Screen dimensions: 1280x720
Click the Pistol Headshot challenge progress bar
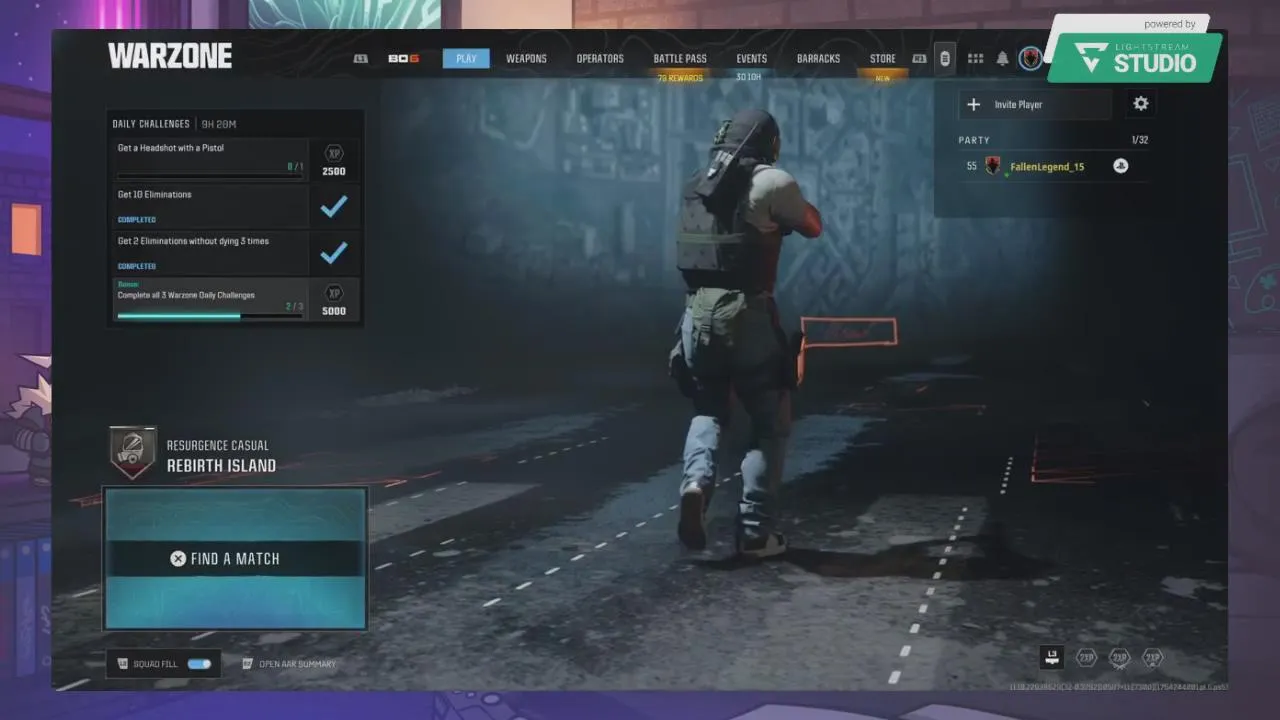pos(210,177)
